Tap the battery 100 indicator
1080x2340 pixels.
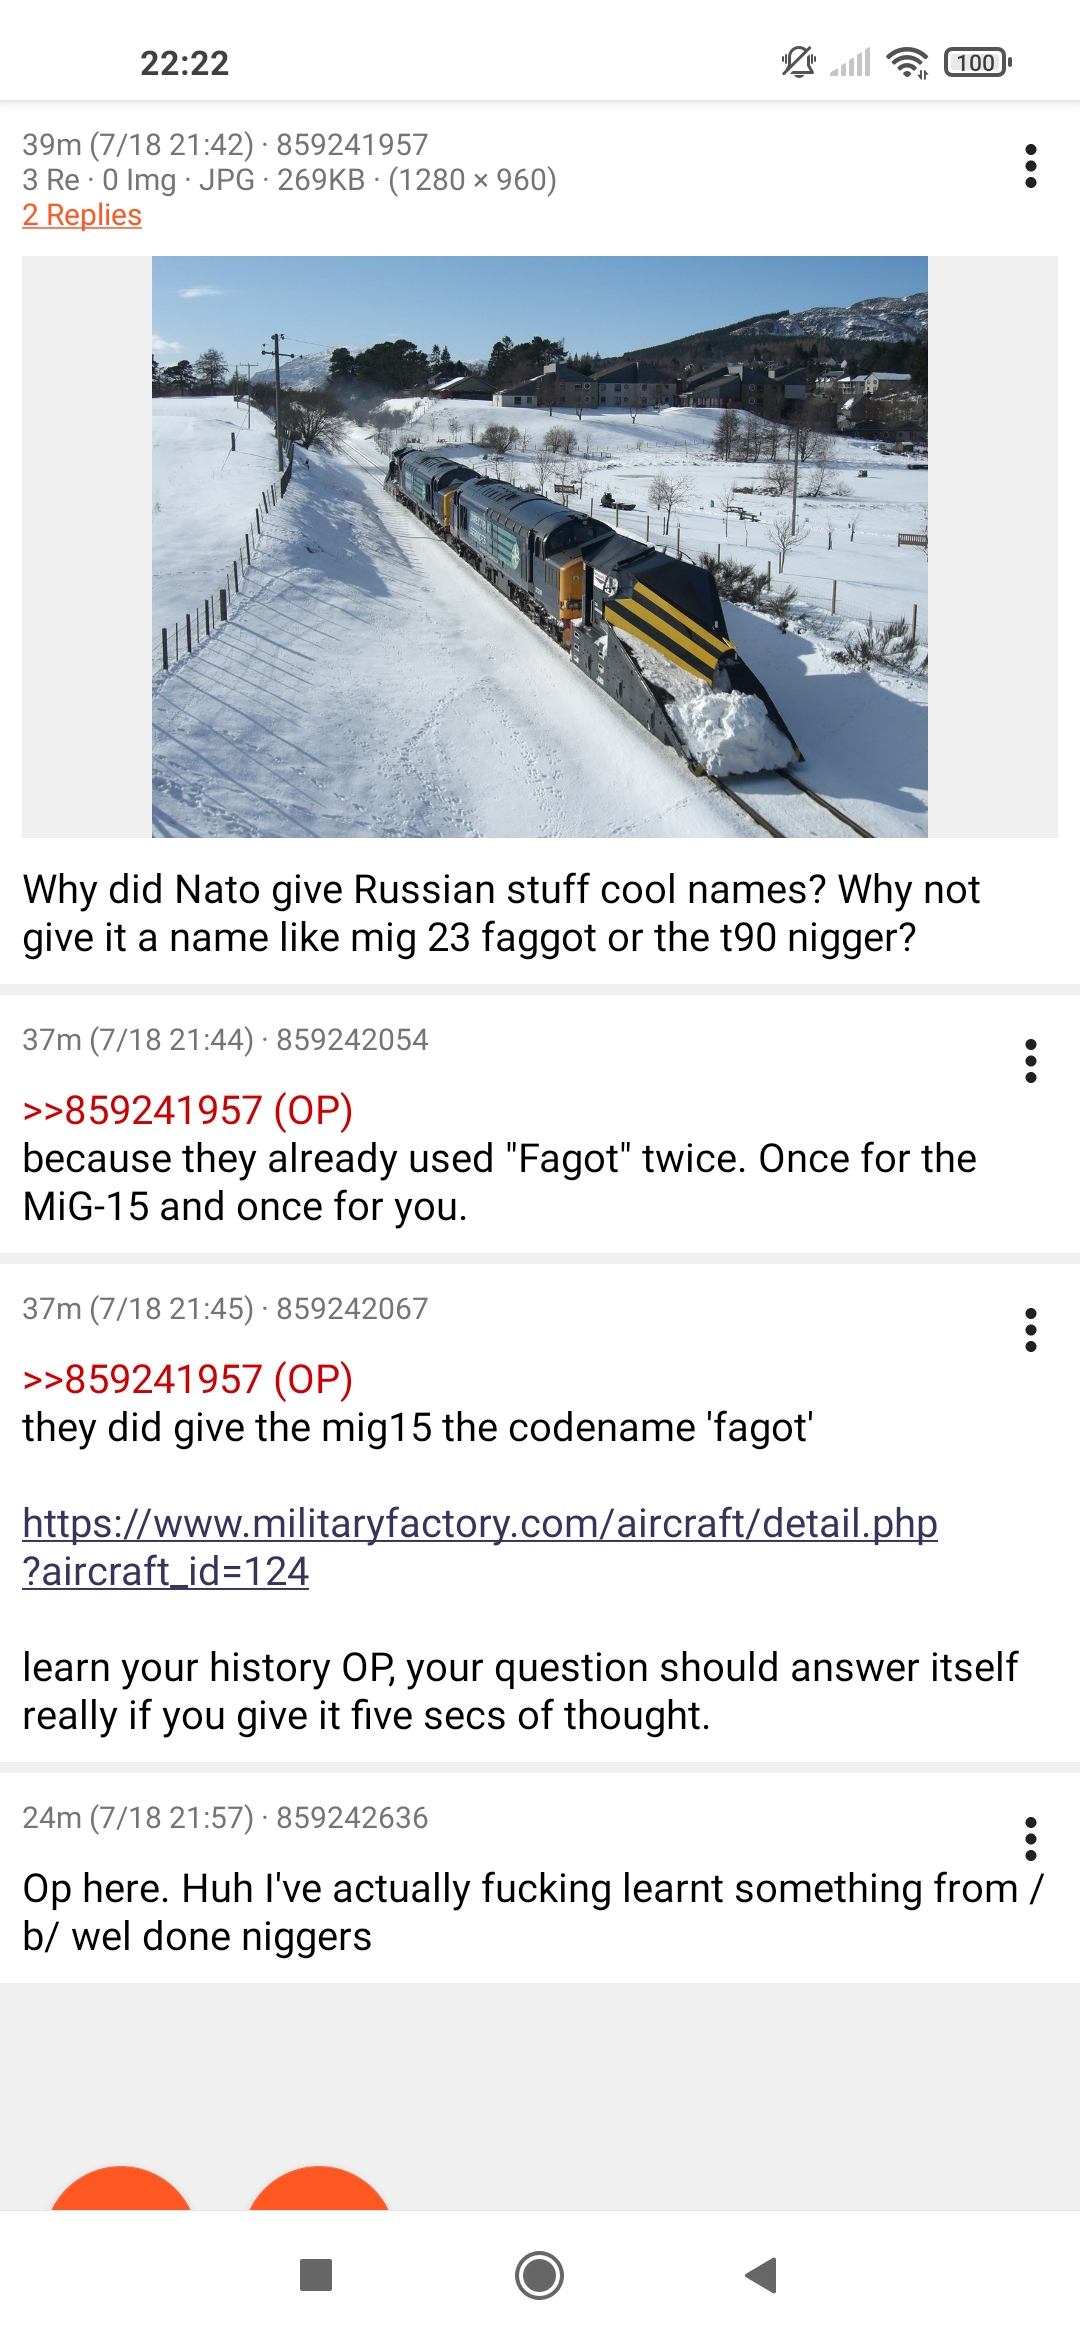[x=978, y=62]
